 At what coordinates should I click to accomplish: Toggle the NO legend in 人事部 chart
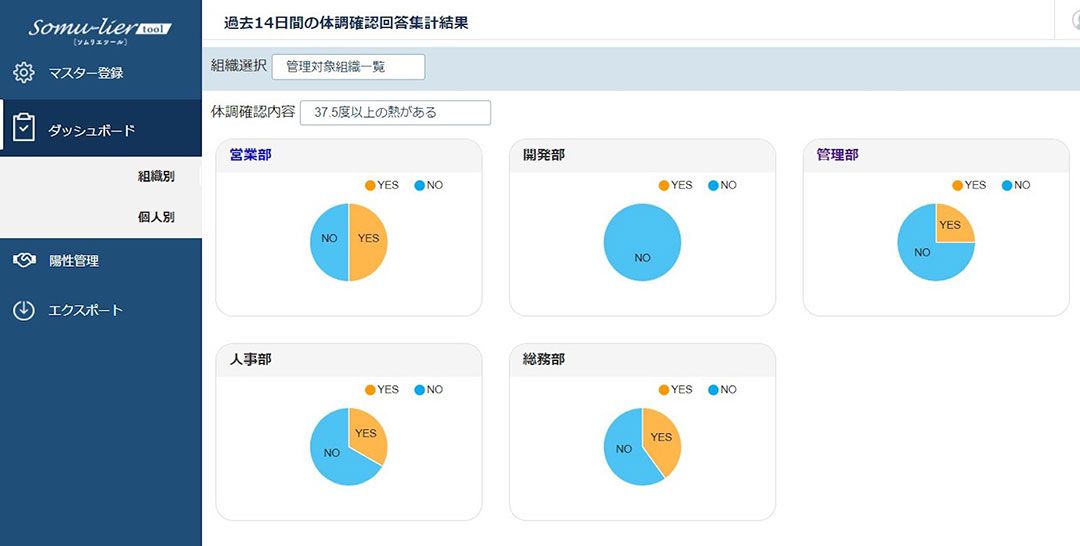coord(428,390)
